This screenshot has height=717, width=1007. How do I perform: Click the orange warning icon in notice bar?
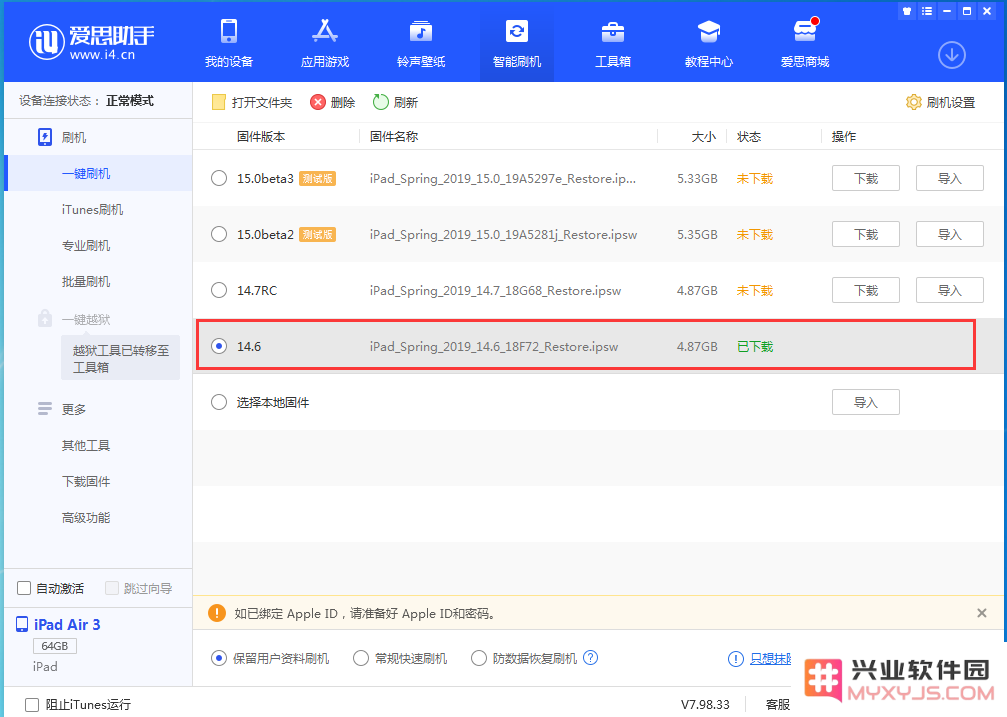(217, 613)
